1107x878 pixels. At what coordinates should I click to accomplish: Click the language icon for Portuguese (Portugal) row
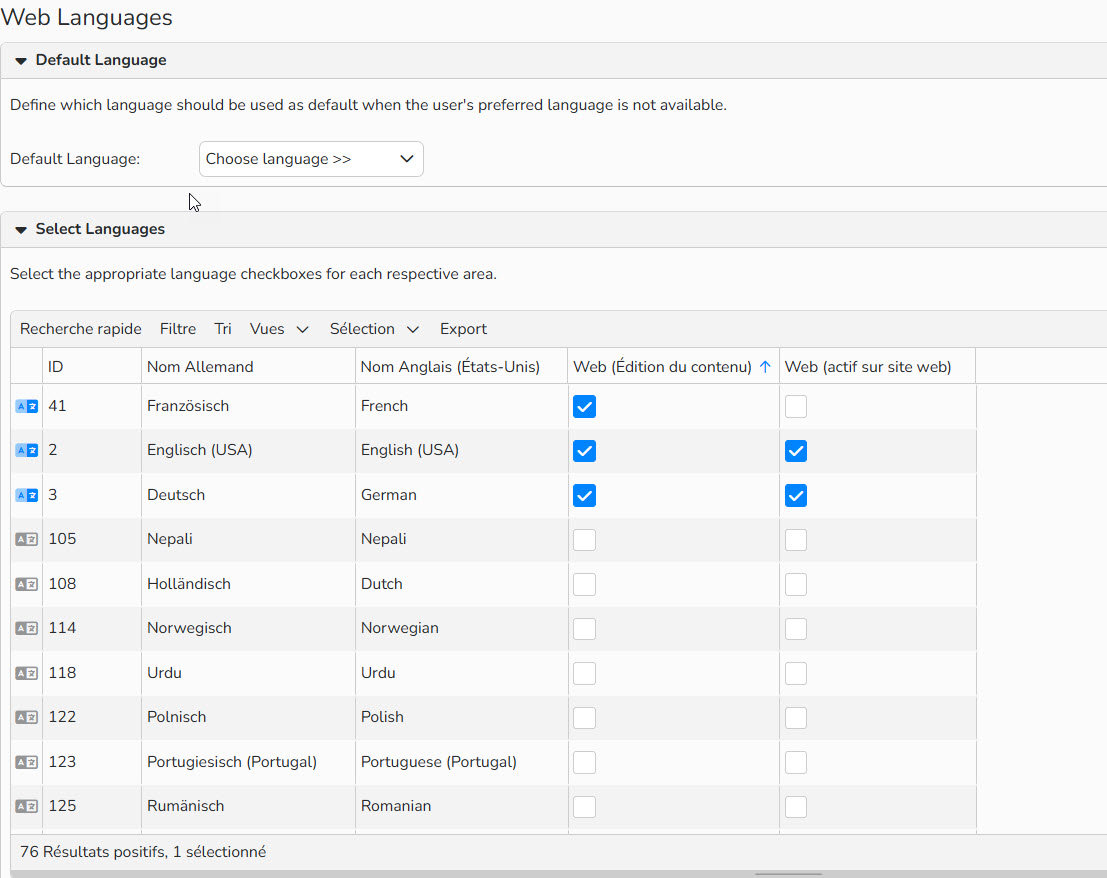(27, 762)
